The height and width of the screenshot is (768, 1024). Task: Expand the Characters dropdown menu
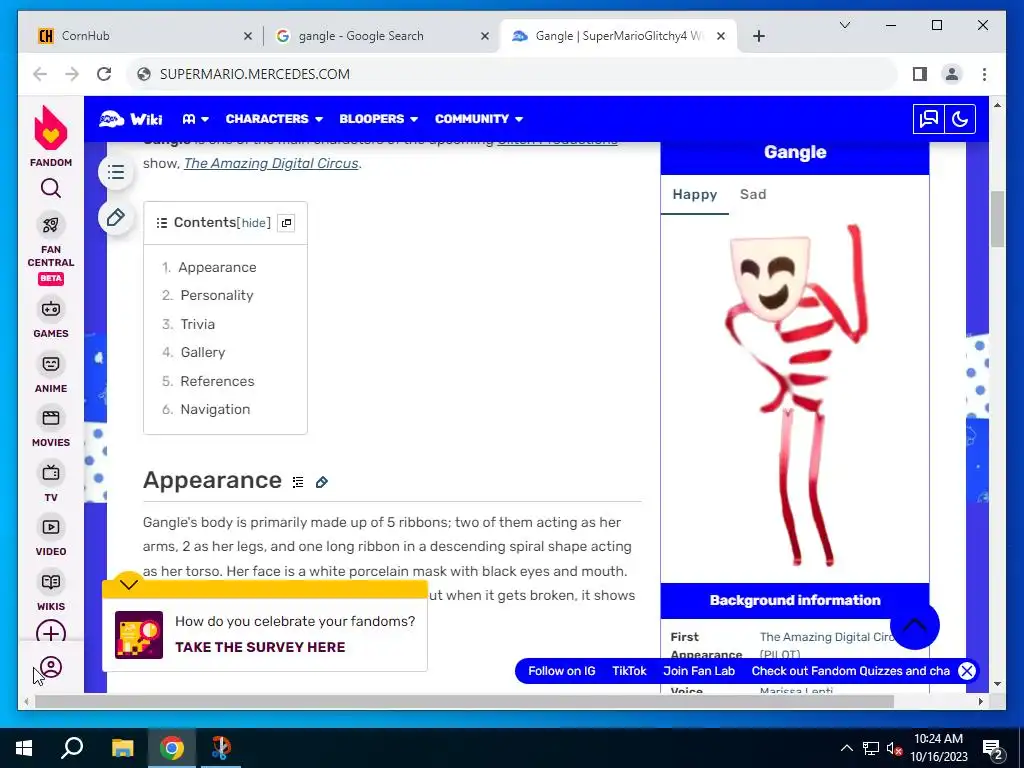point(274,119)
